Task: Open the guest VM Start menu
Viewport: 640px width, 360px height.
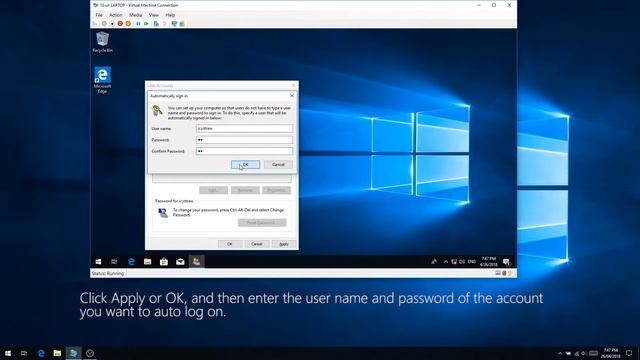Action: tap(98, 262)
